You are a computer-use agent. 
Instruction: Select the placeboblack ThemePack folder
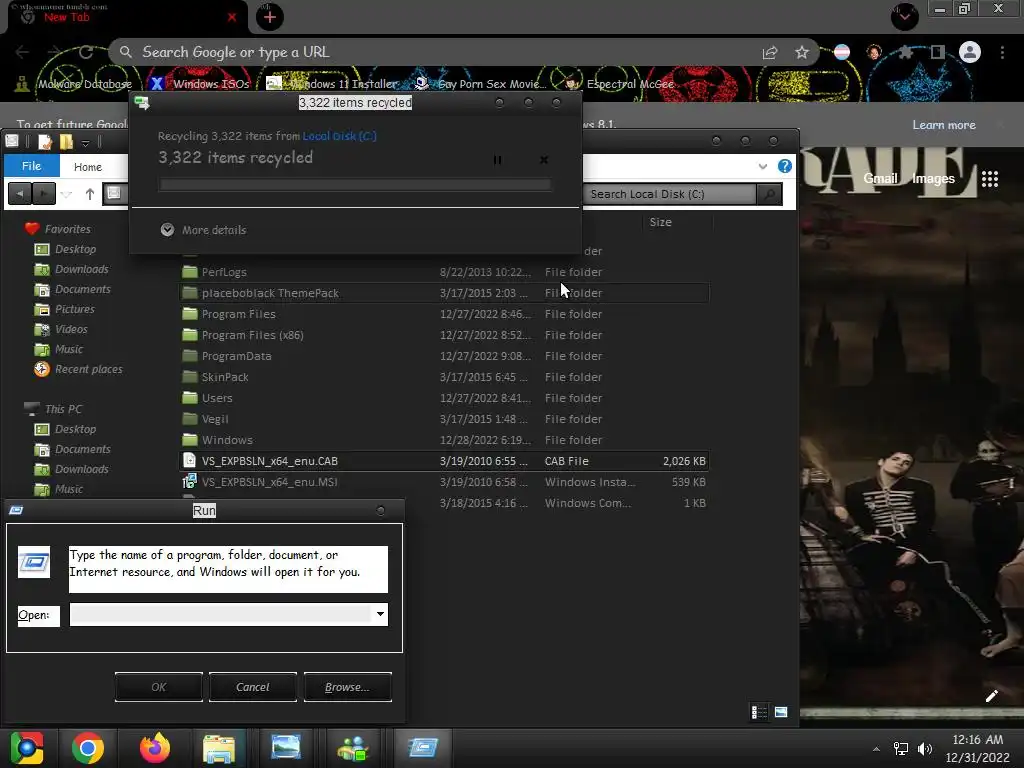tap(444, 293)
